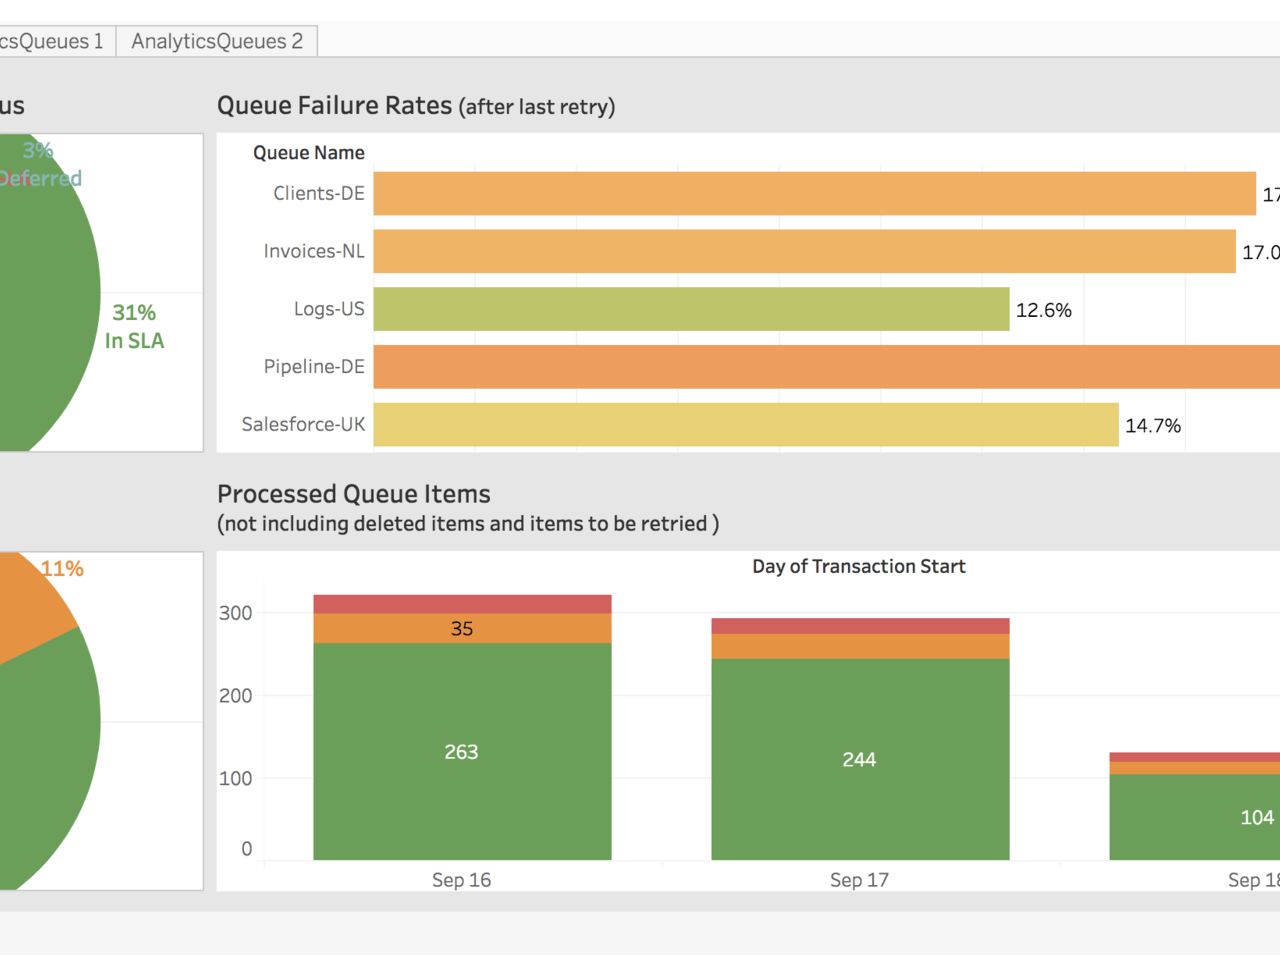This screenshot has height=960, width=1280.
Task: Click the Sep 16 axis label
Action: click(461, 879)
